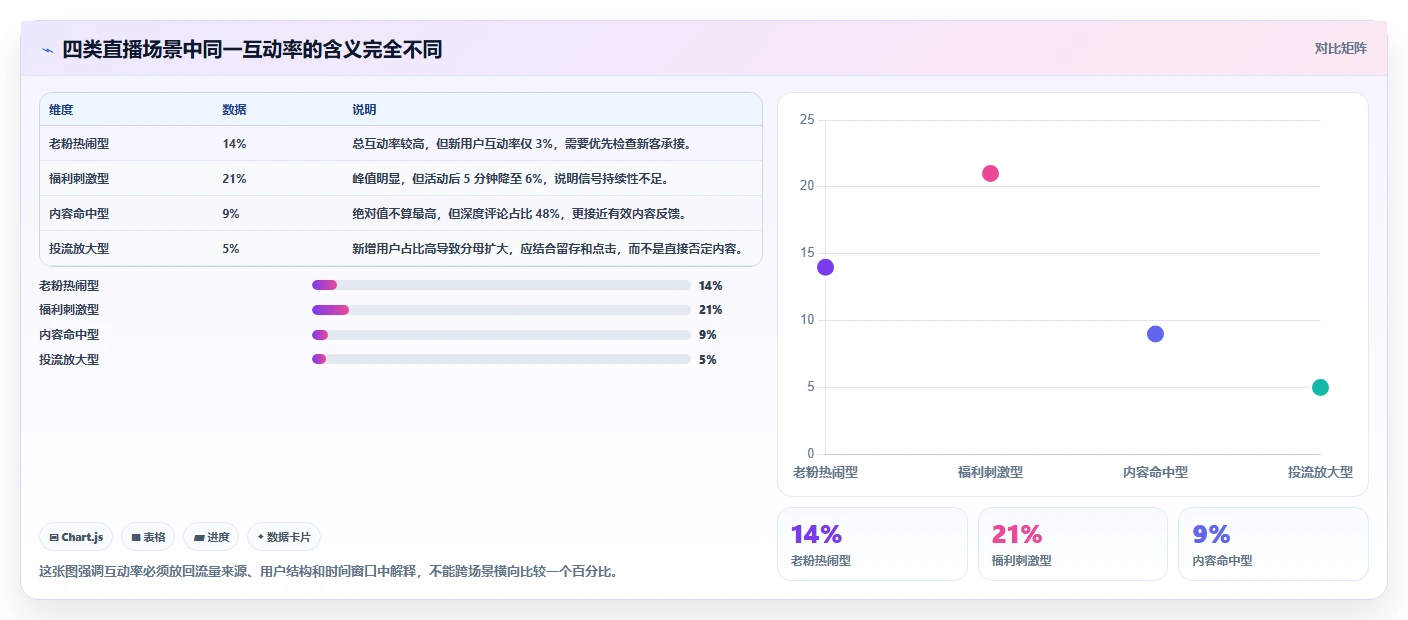Click 内容命中型 cell in the table
The width and height of the screenshot is (1408, 620).
(x=79, y=214)
